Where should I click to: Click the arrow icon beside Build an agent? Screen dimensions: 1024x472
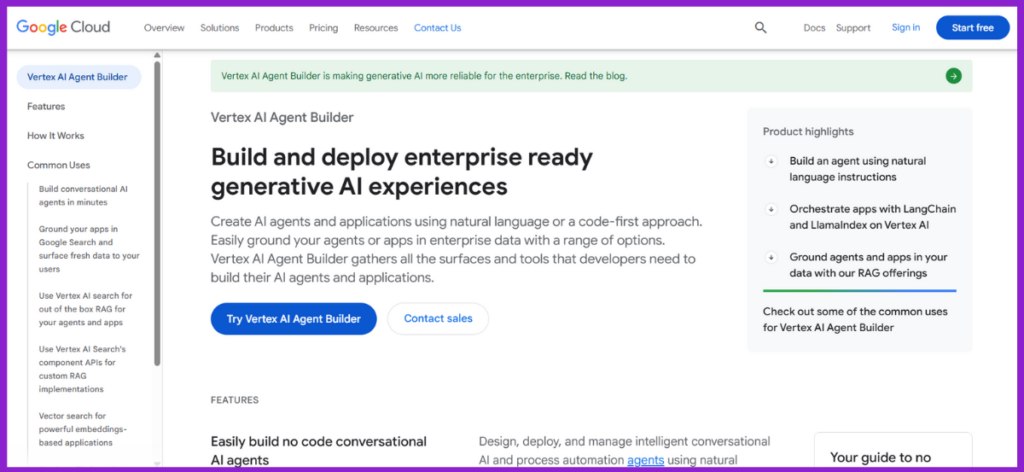coord(771,161)
